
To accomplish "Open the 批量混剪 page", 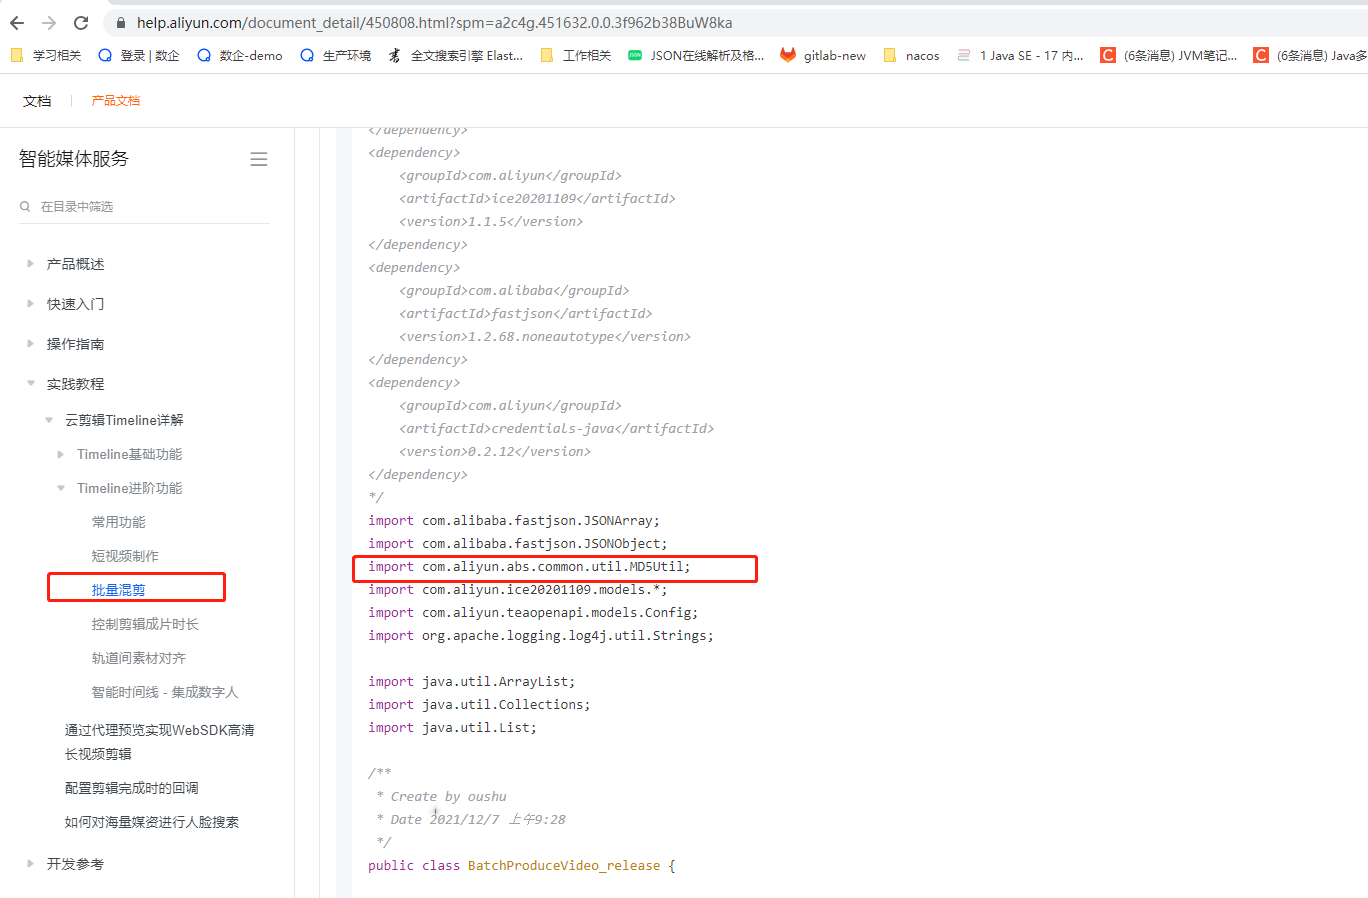I will point(118,590).
